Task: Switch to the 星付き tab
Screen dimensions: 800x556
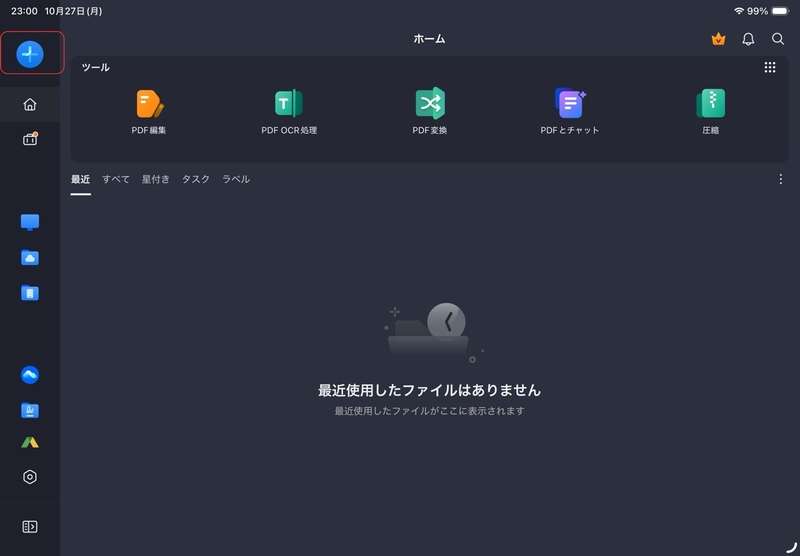Action: (x=156, y=179)
